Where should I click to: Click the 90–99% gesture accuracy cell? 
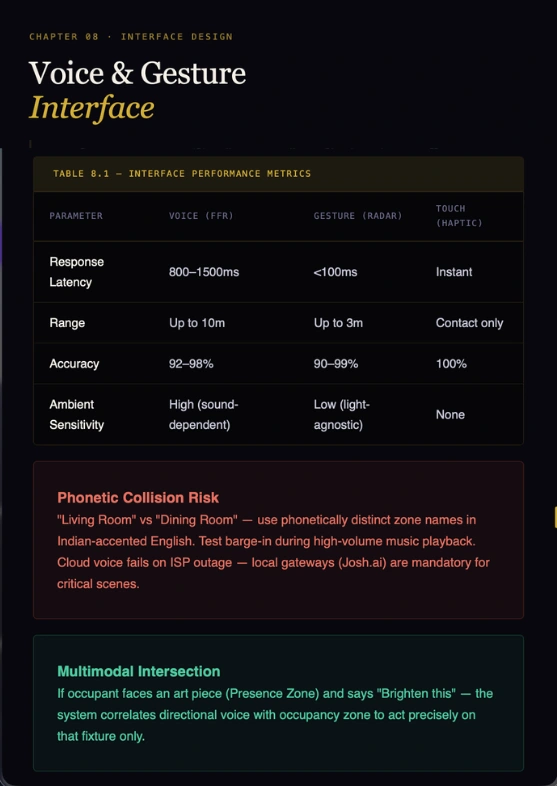336,363
